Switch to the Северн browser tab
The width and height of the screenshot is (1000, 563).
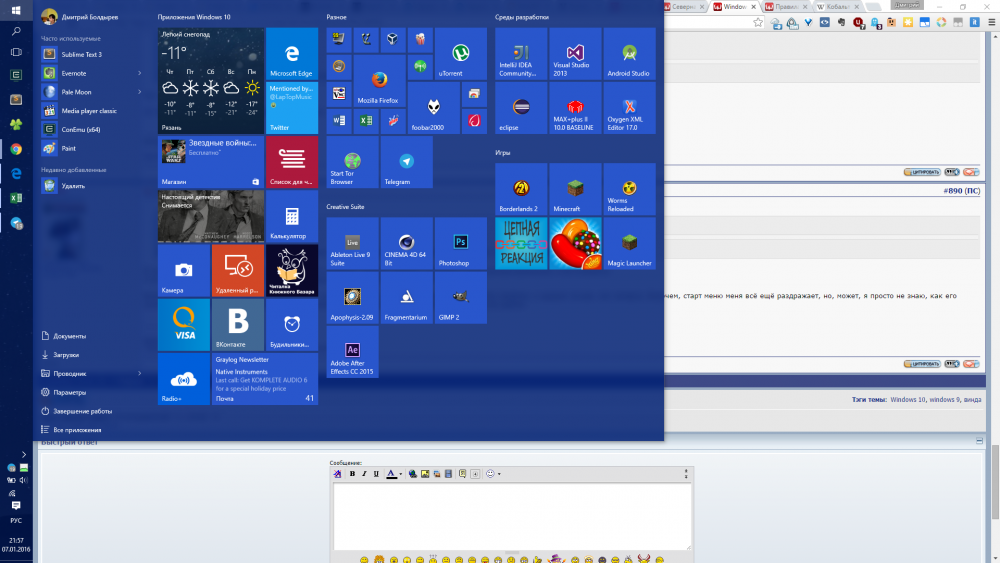coord(683,7)
